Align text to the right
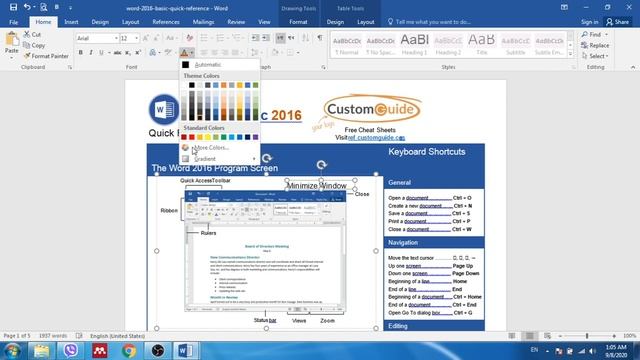This screenshot has height=360, width=640. coord(225,52)
